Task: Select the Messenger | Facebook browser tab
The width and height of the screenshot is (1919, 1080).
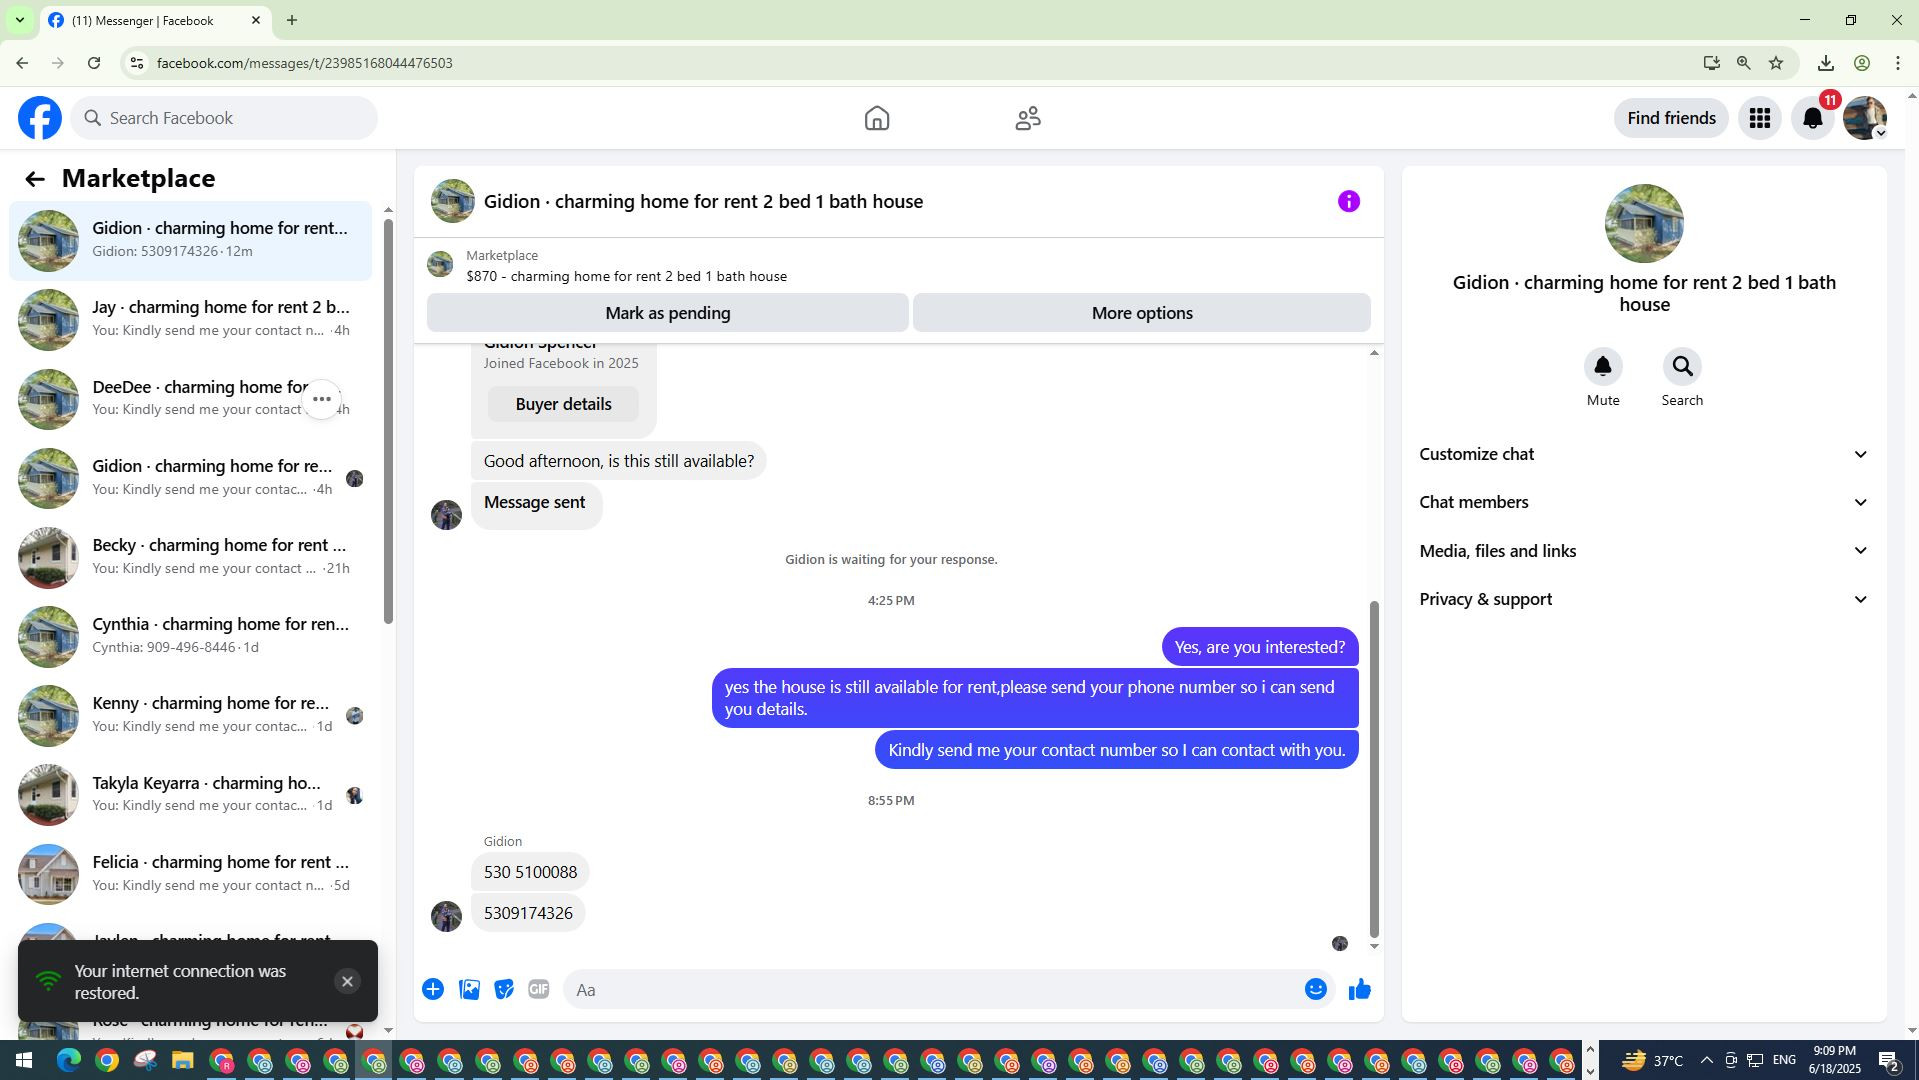Action: coord(155,21)
